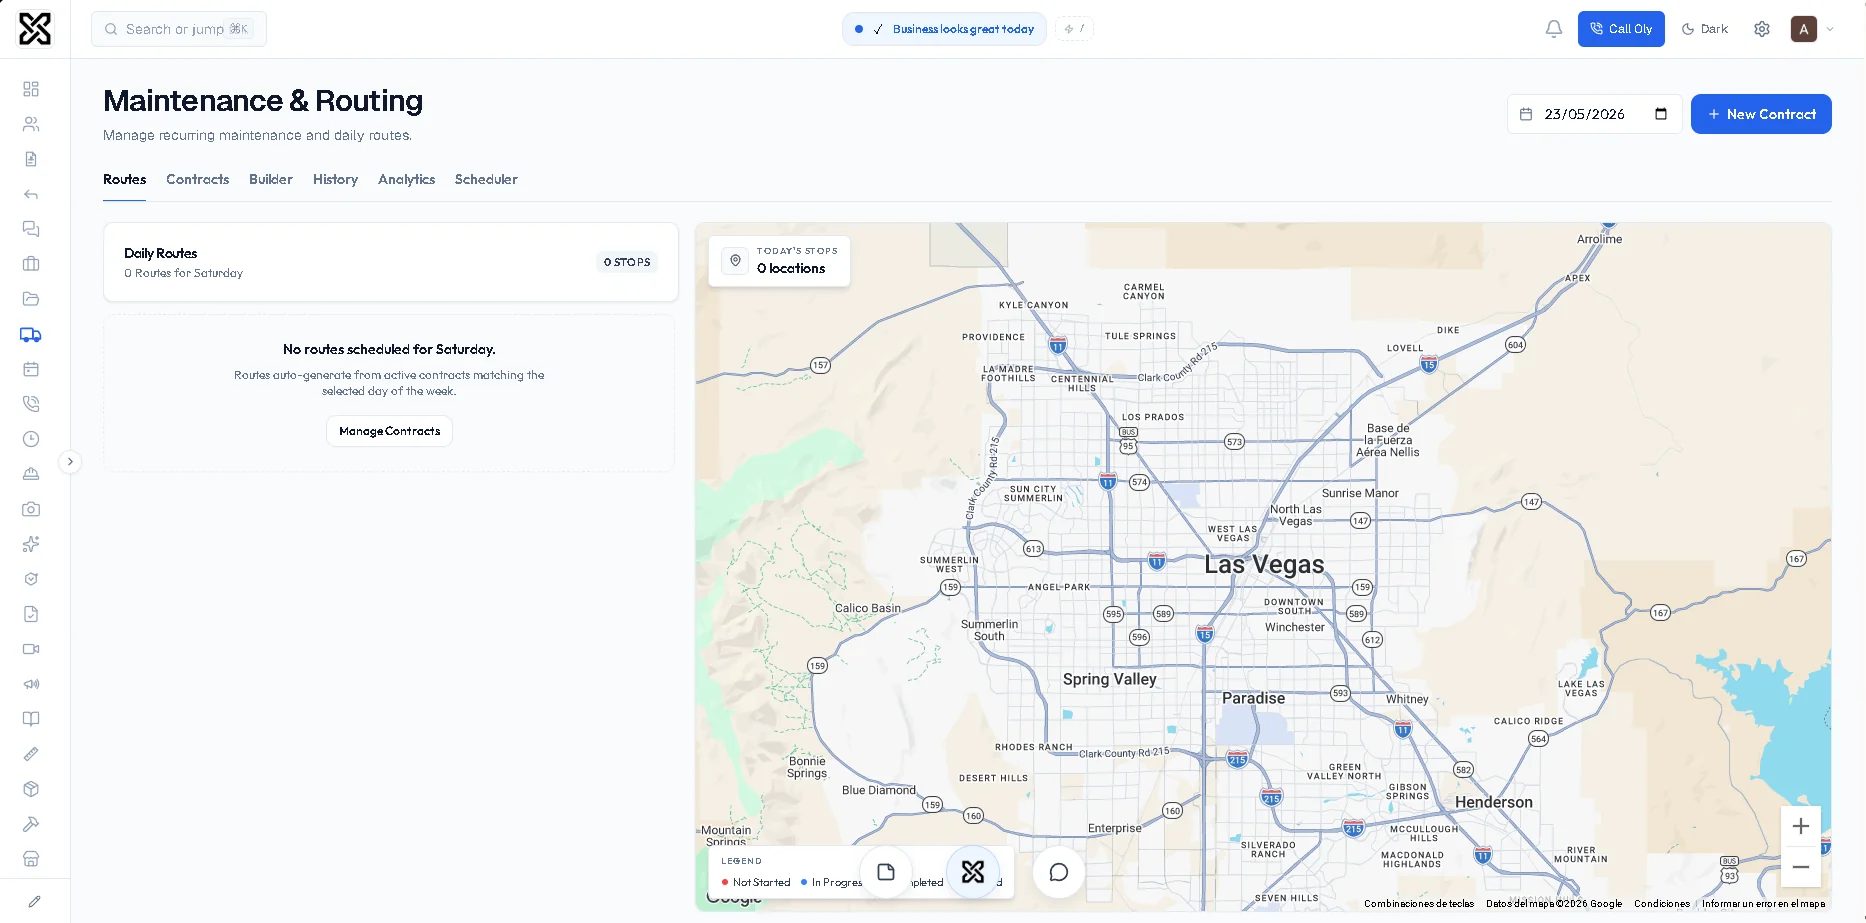Open the ruler measure icon in sidebar
The height and width of the screenshot is (923, 1866).
click(x=31, y=754)
